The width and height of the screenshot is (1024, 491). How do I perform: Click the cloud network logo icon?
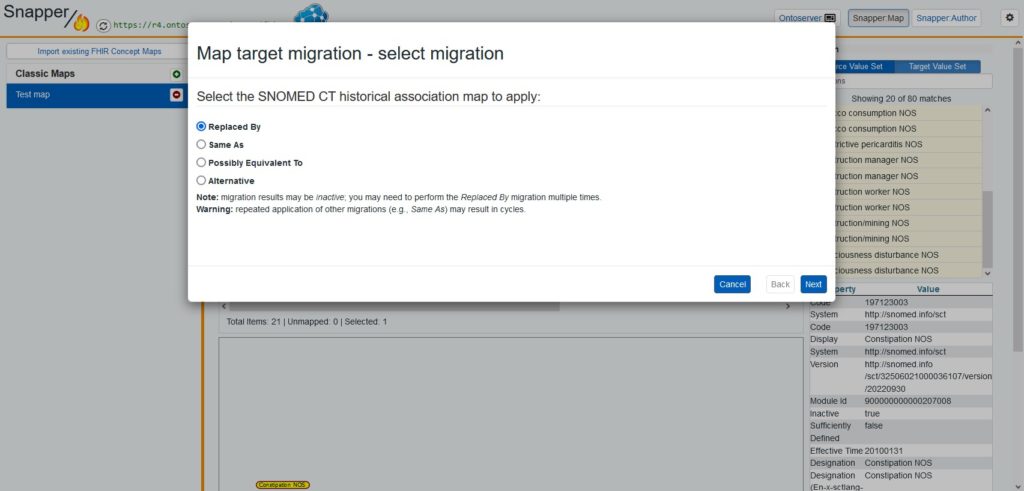pos(311,13)
